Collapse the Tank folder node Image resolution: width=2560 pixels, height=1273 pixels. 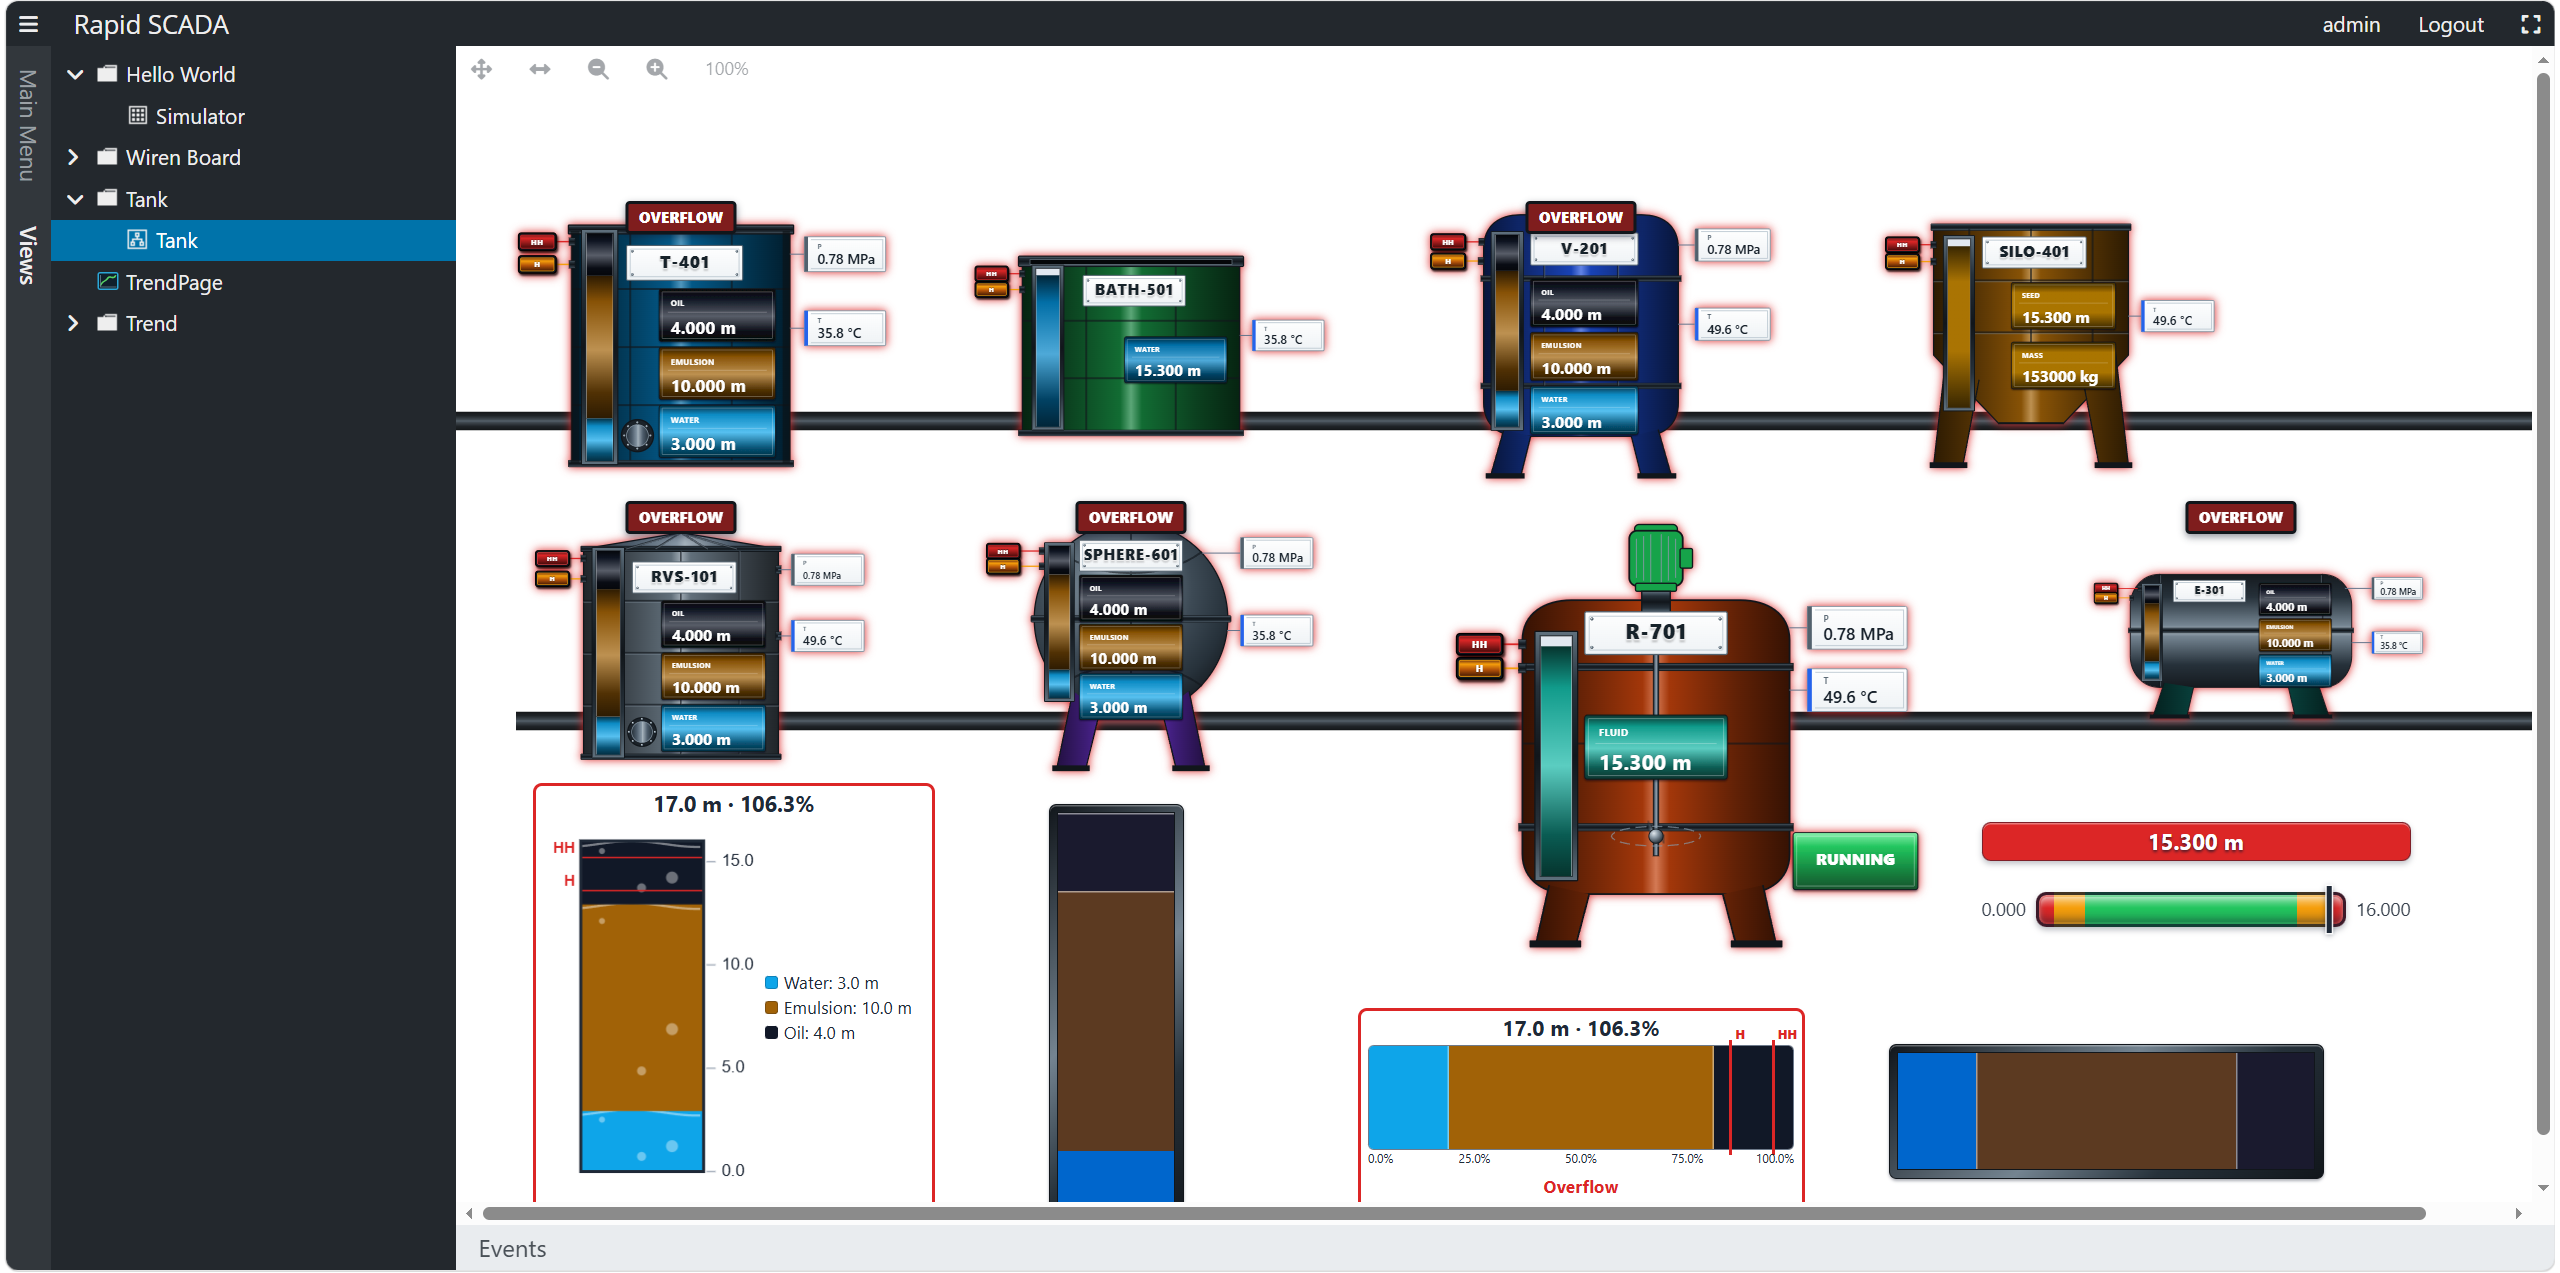tap(75, 199)
